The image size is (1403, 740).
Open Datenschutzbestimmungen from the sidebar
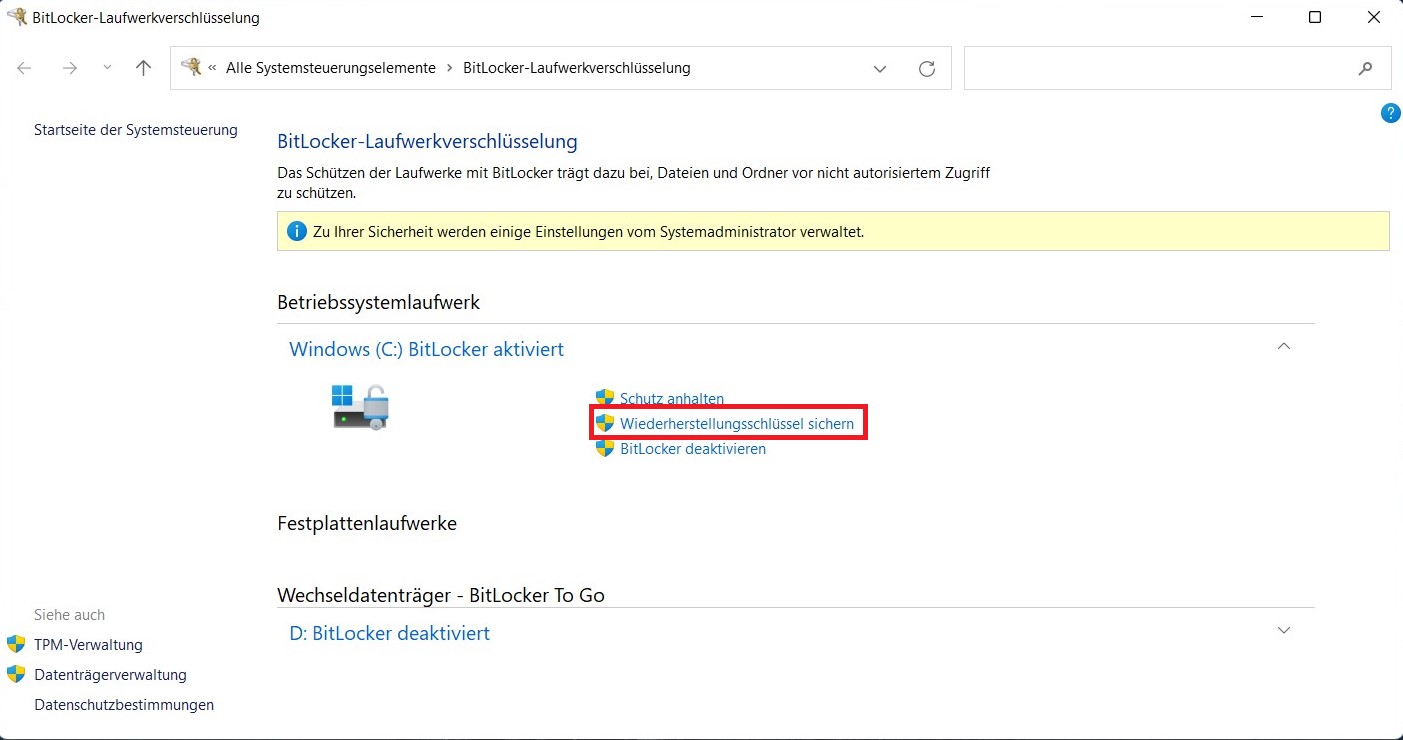pos(124,704)
